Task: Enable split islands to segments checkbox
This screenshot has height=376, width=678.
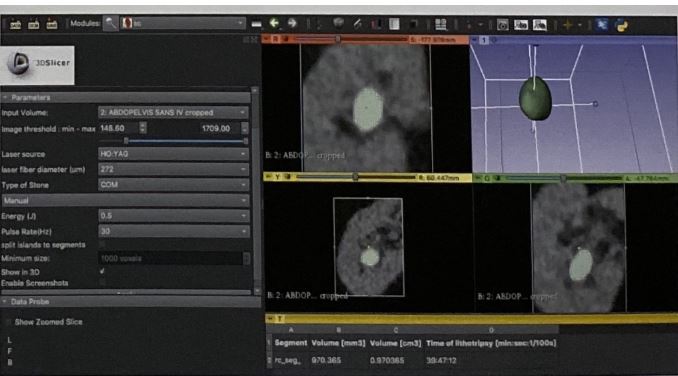Action: 102,245
